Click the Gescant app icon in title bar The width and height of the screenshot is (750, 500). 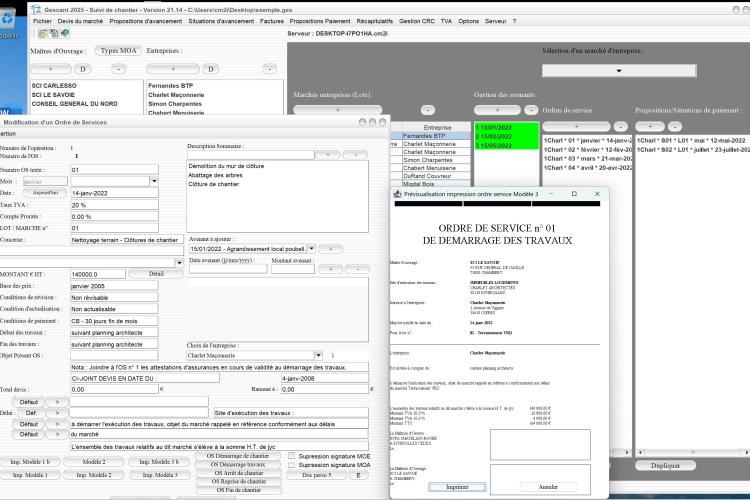[x=35, y=10]
